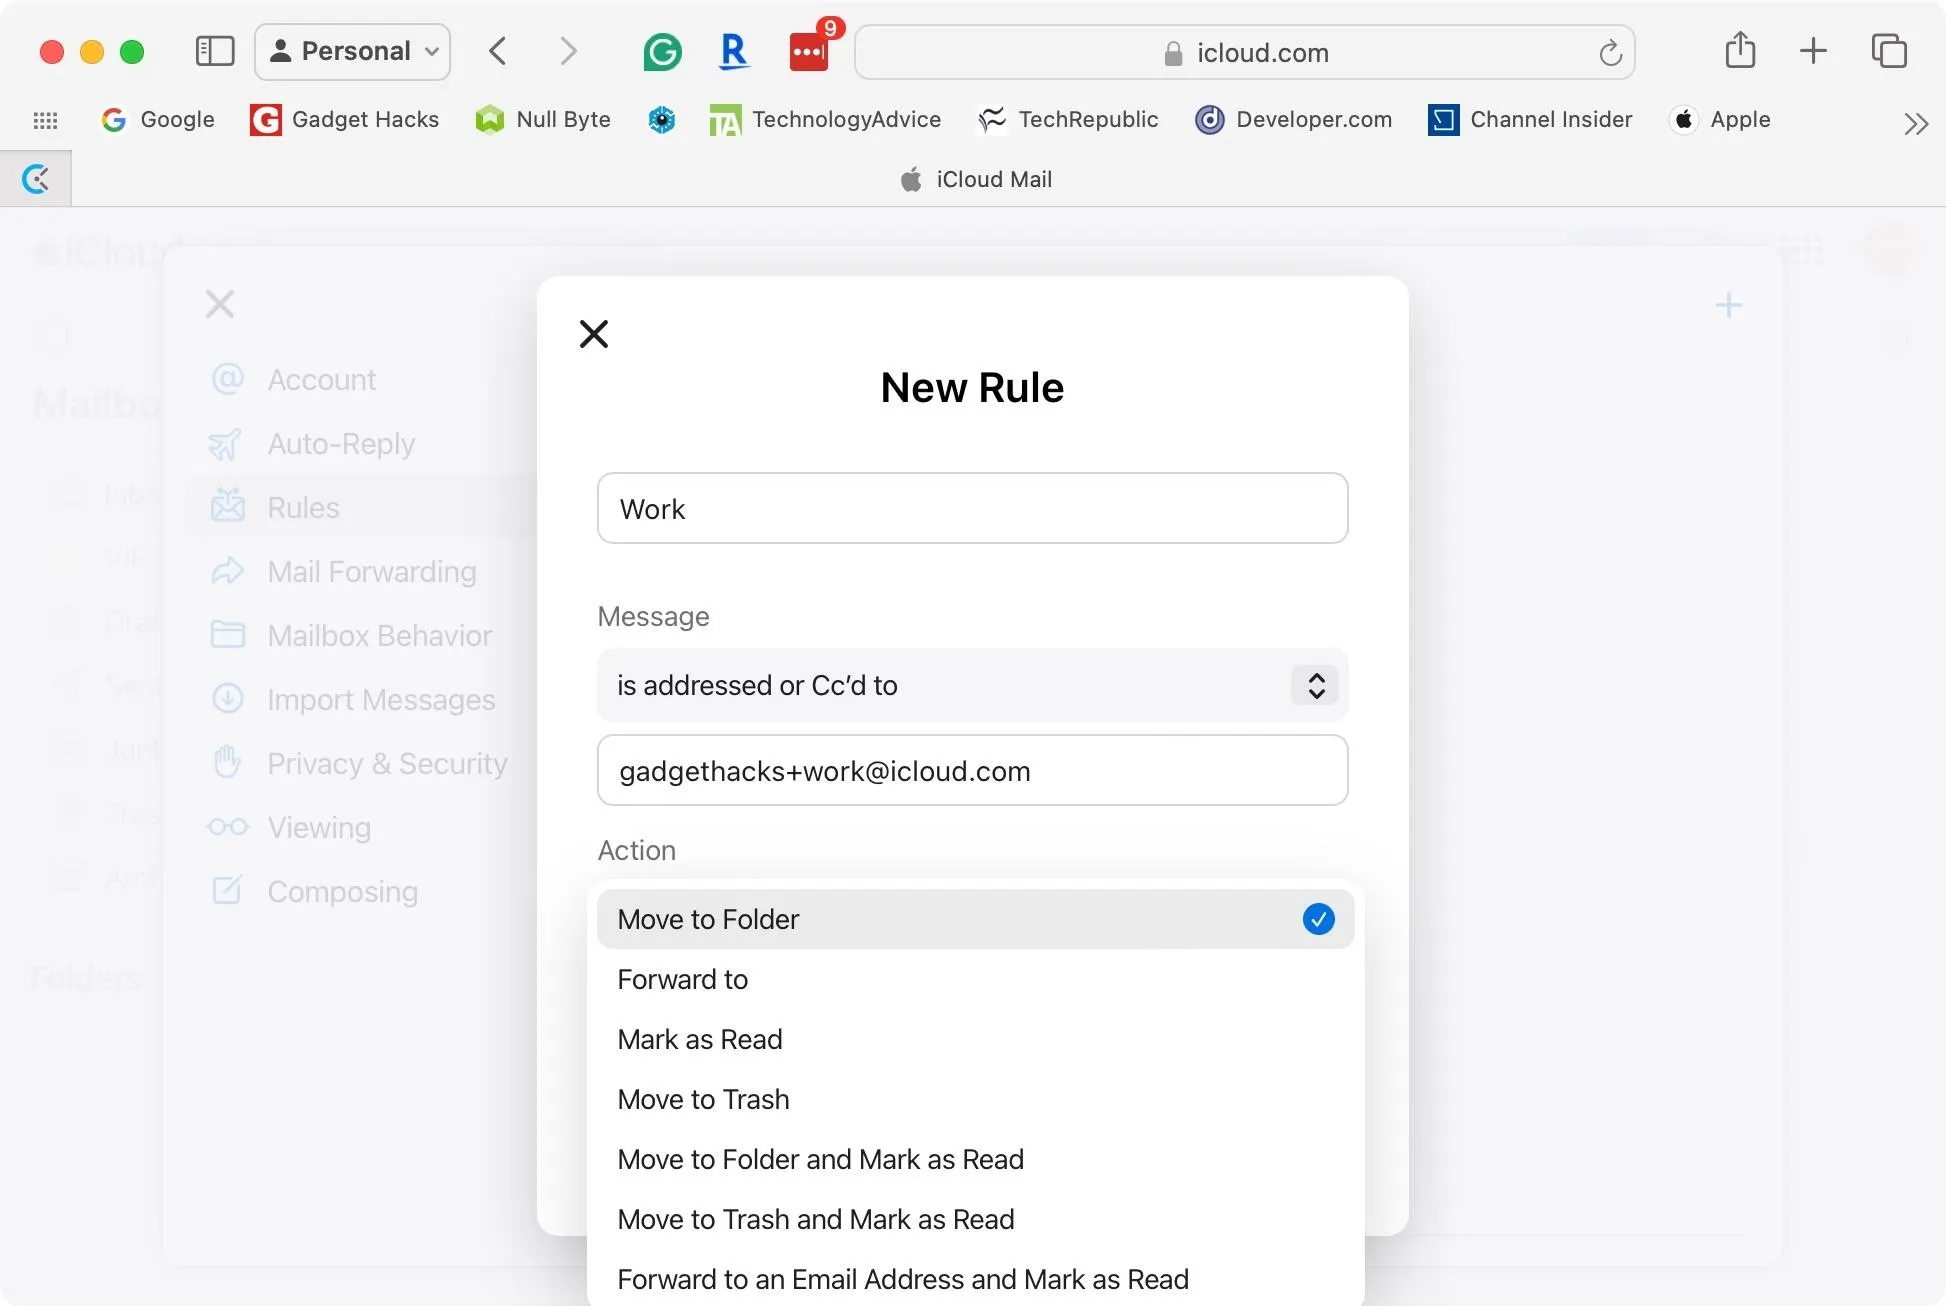Show more bookmarks with double chevron
This screenshot has height=1306, width=1946.
pos(1915,124)
